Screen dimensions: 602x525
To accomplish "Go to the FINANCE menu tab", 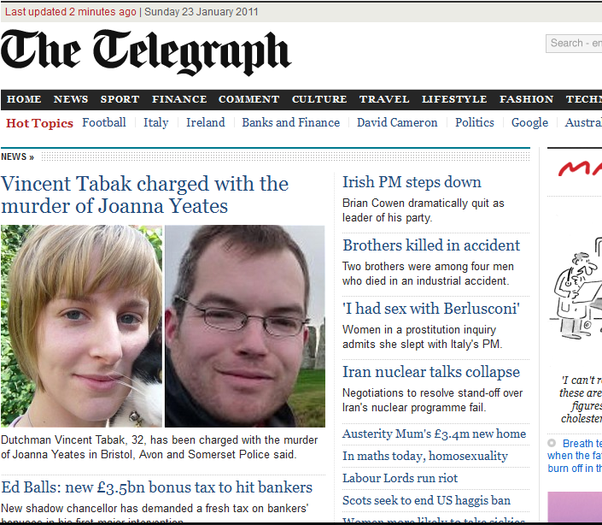I will tap(179, 99).
